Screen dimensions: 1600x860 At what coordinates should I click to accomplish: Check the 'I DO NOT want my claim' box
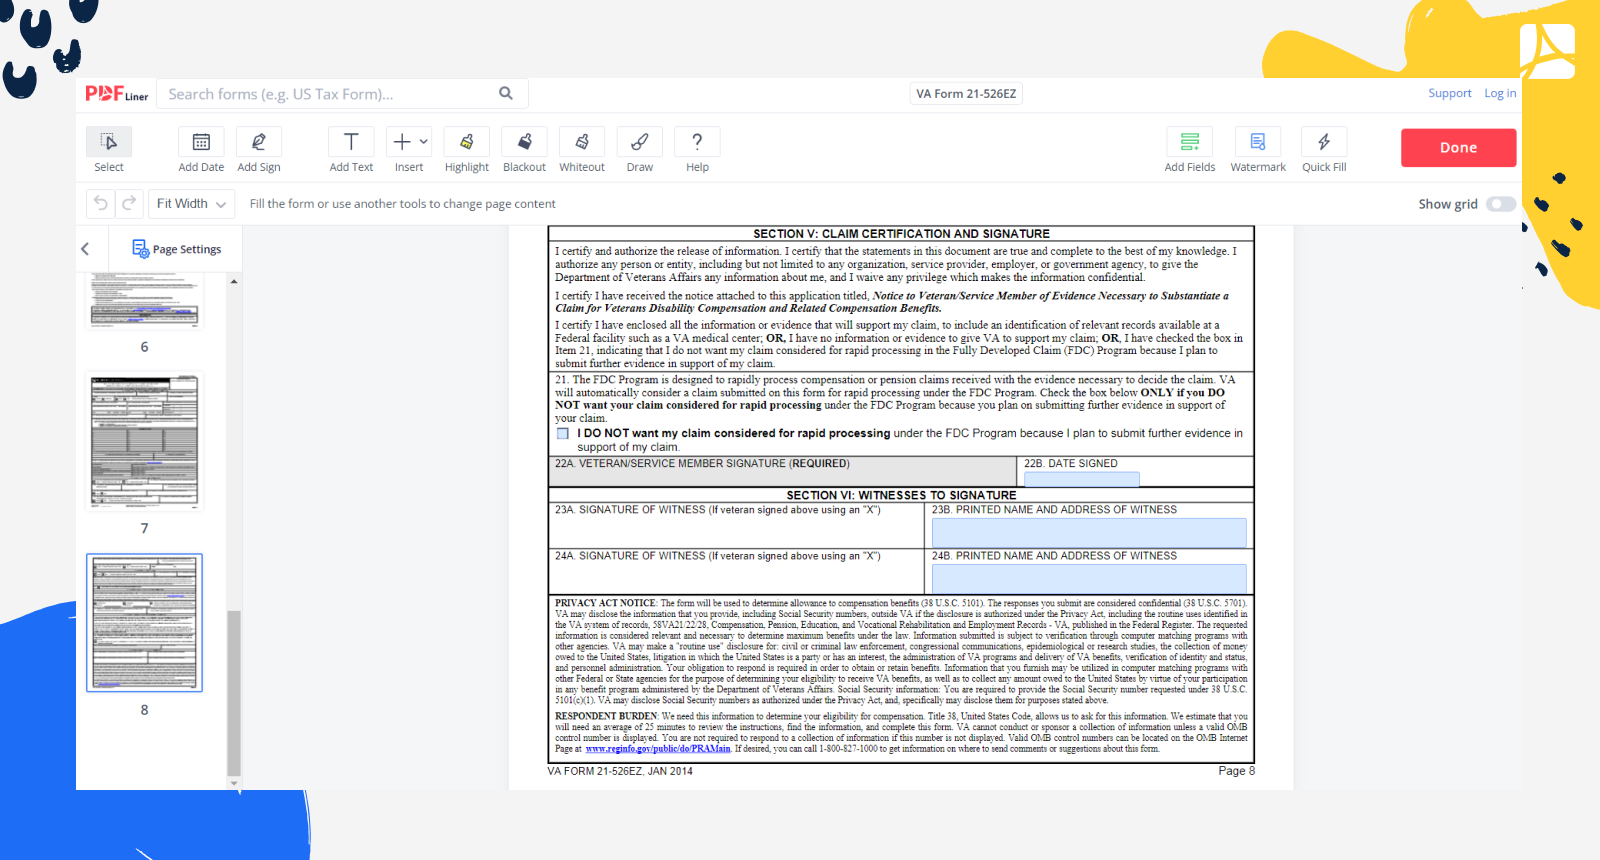point(563,434)
